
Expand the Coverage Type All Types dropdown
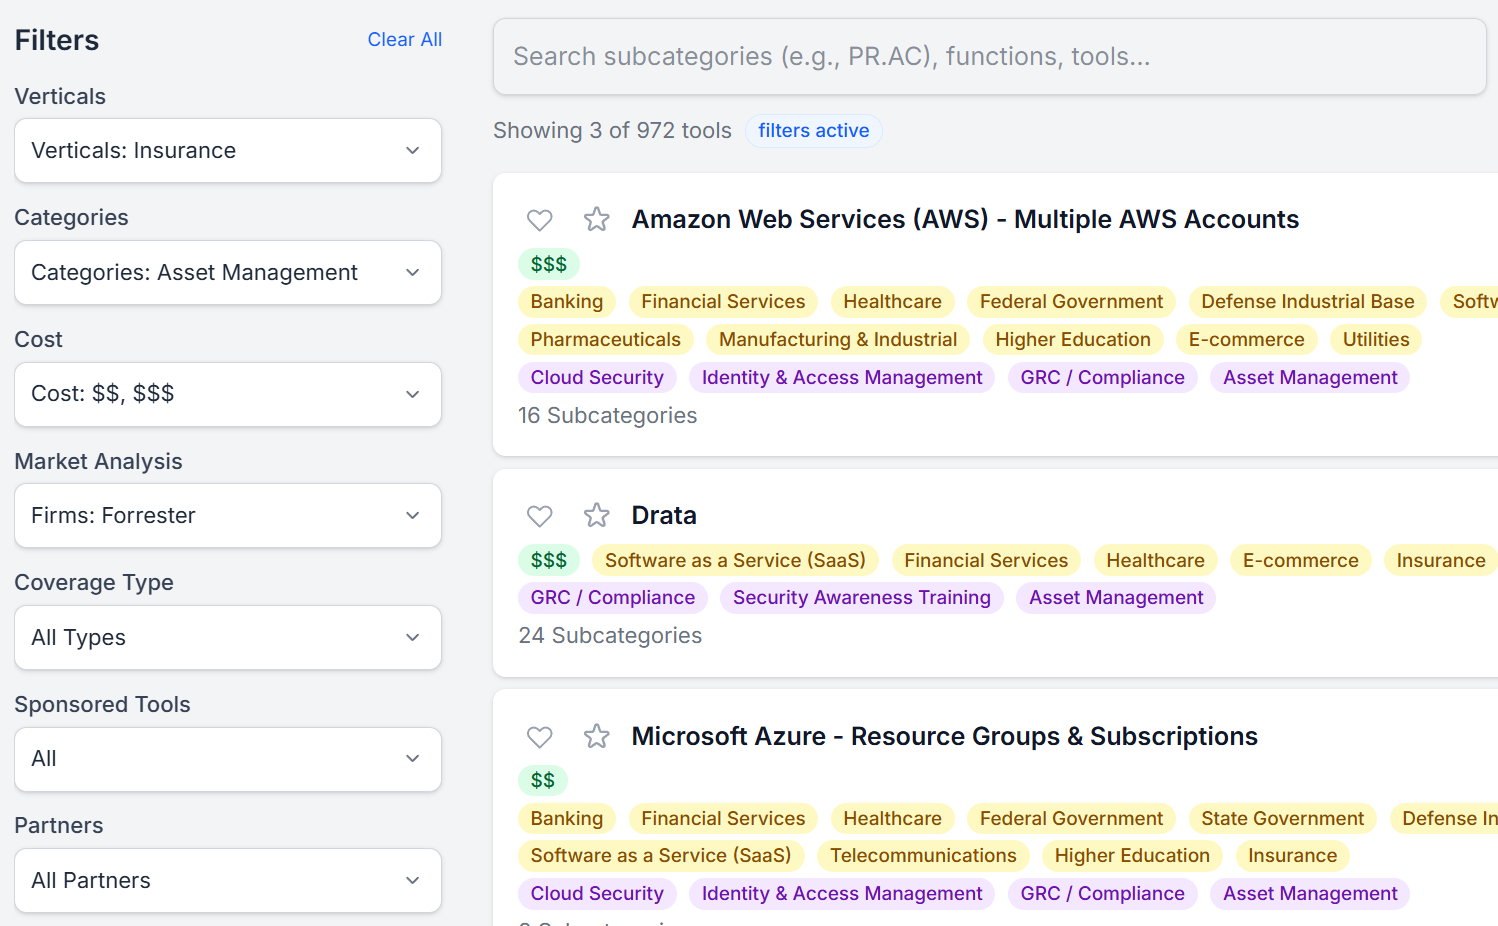coord(228,638)
